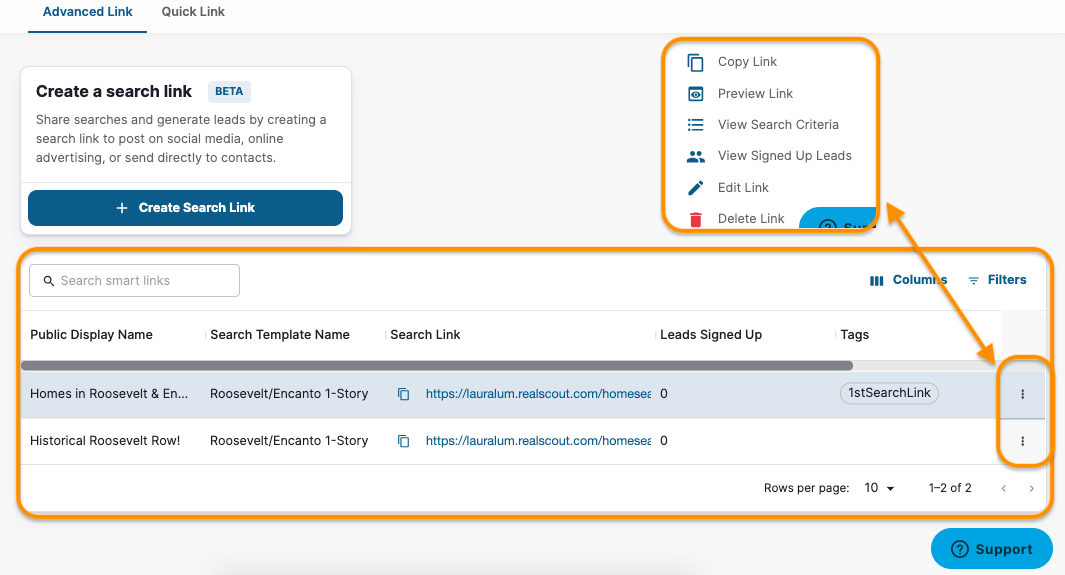
Task: Open the three-dot menu for Homes in Roosevelt
Action: (1022, 394)
